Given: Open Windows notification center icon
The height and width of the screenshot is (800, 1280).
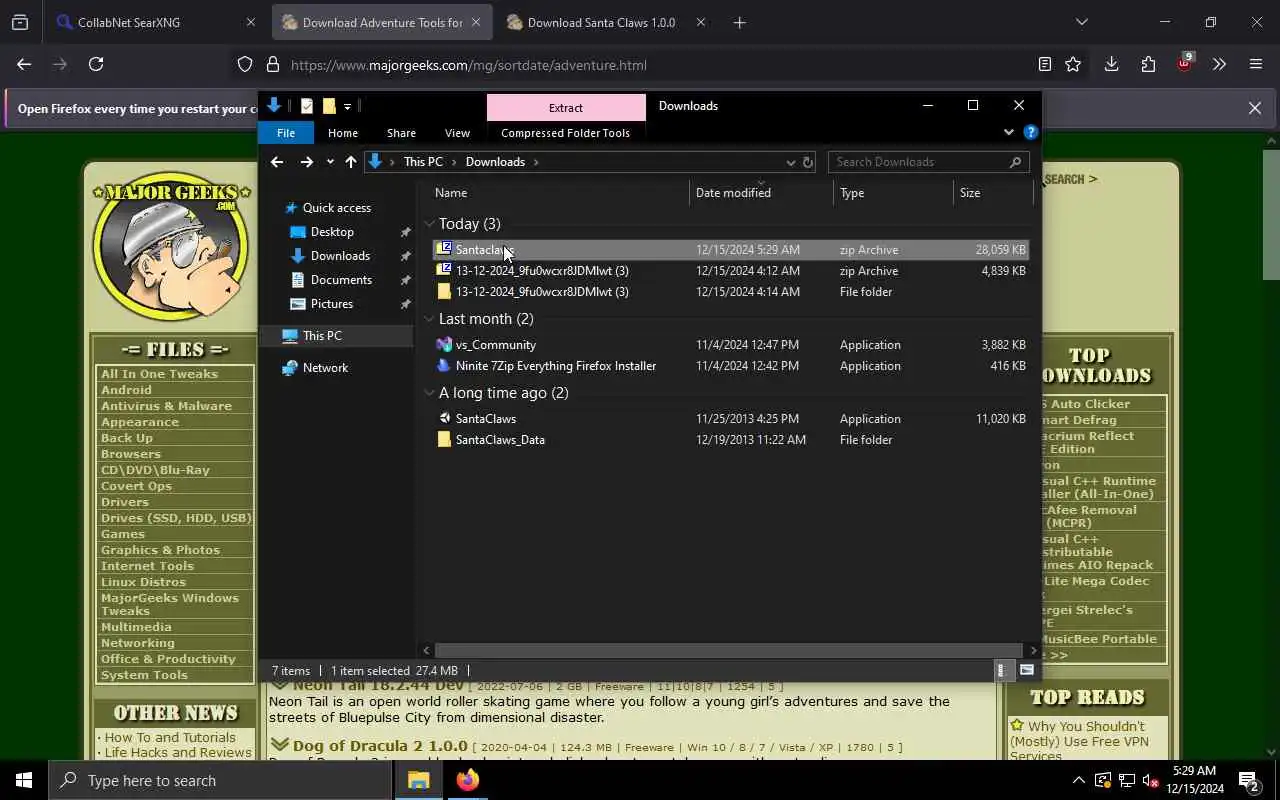Looking at the screenshot, I should [1248, 780].
